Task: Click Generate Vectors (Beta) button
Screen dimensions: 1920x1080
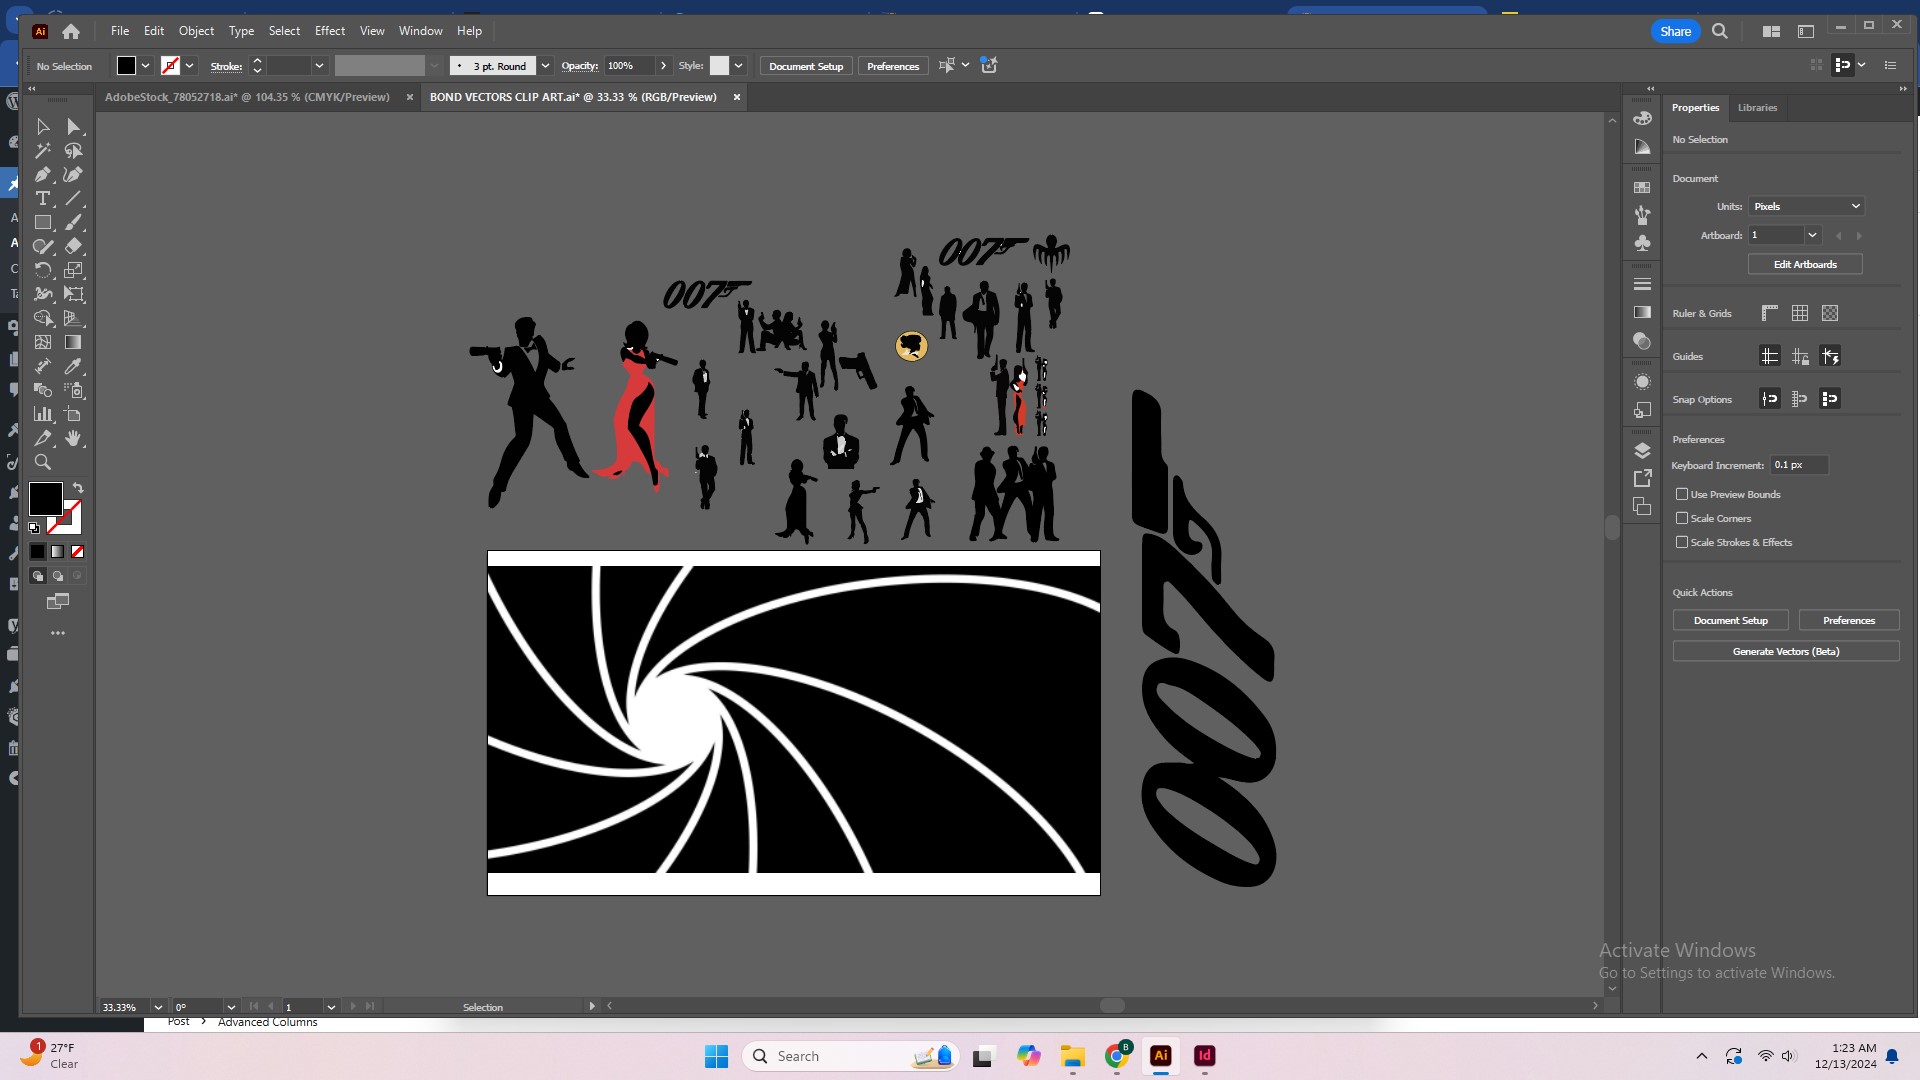Action: (1786, 651)
